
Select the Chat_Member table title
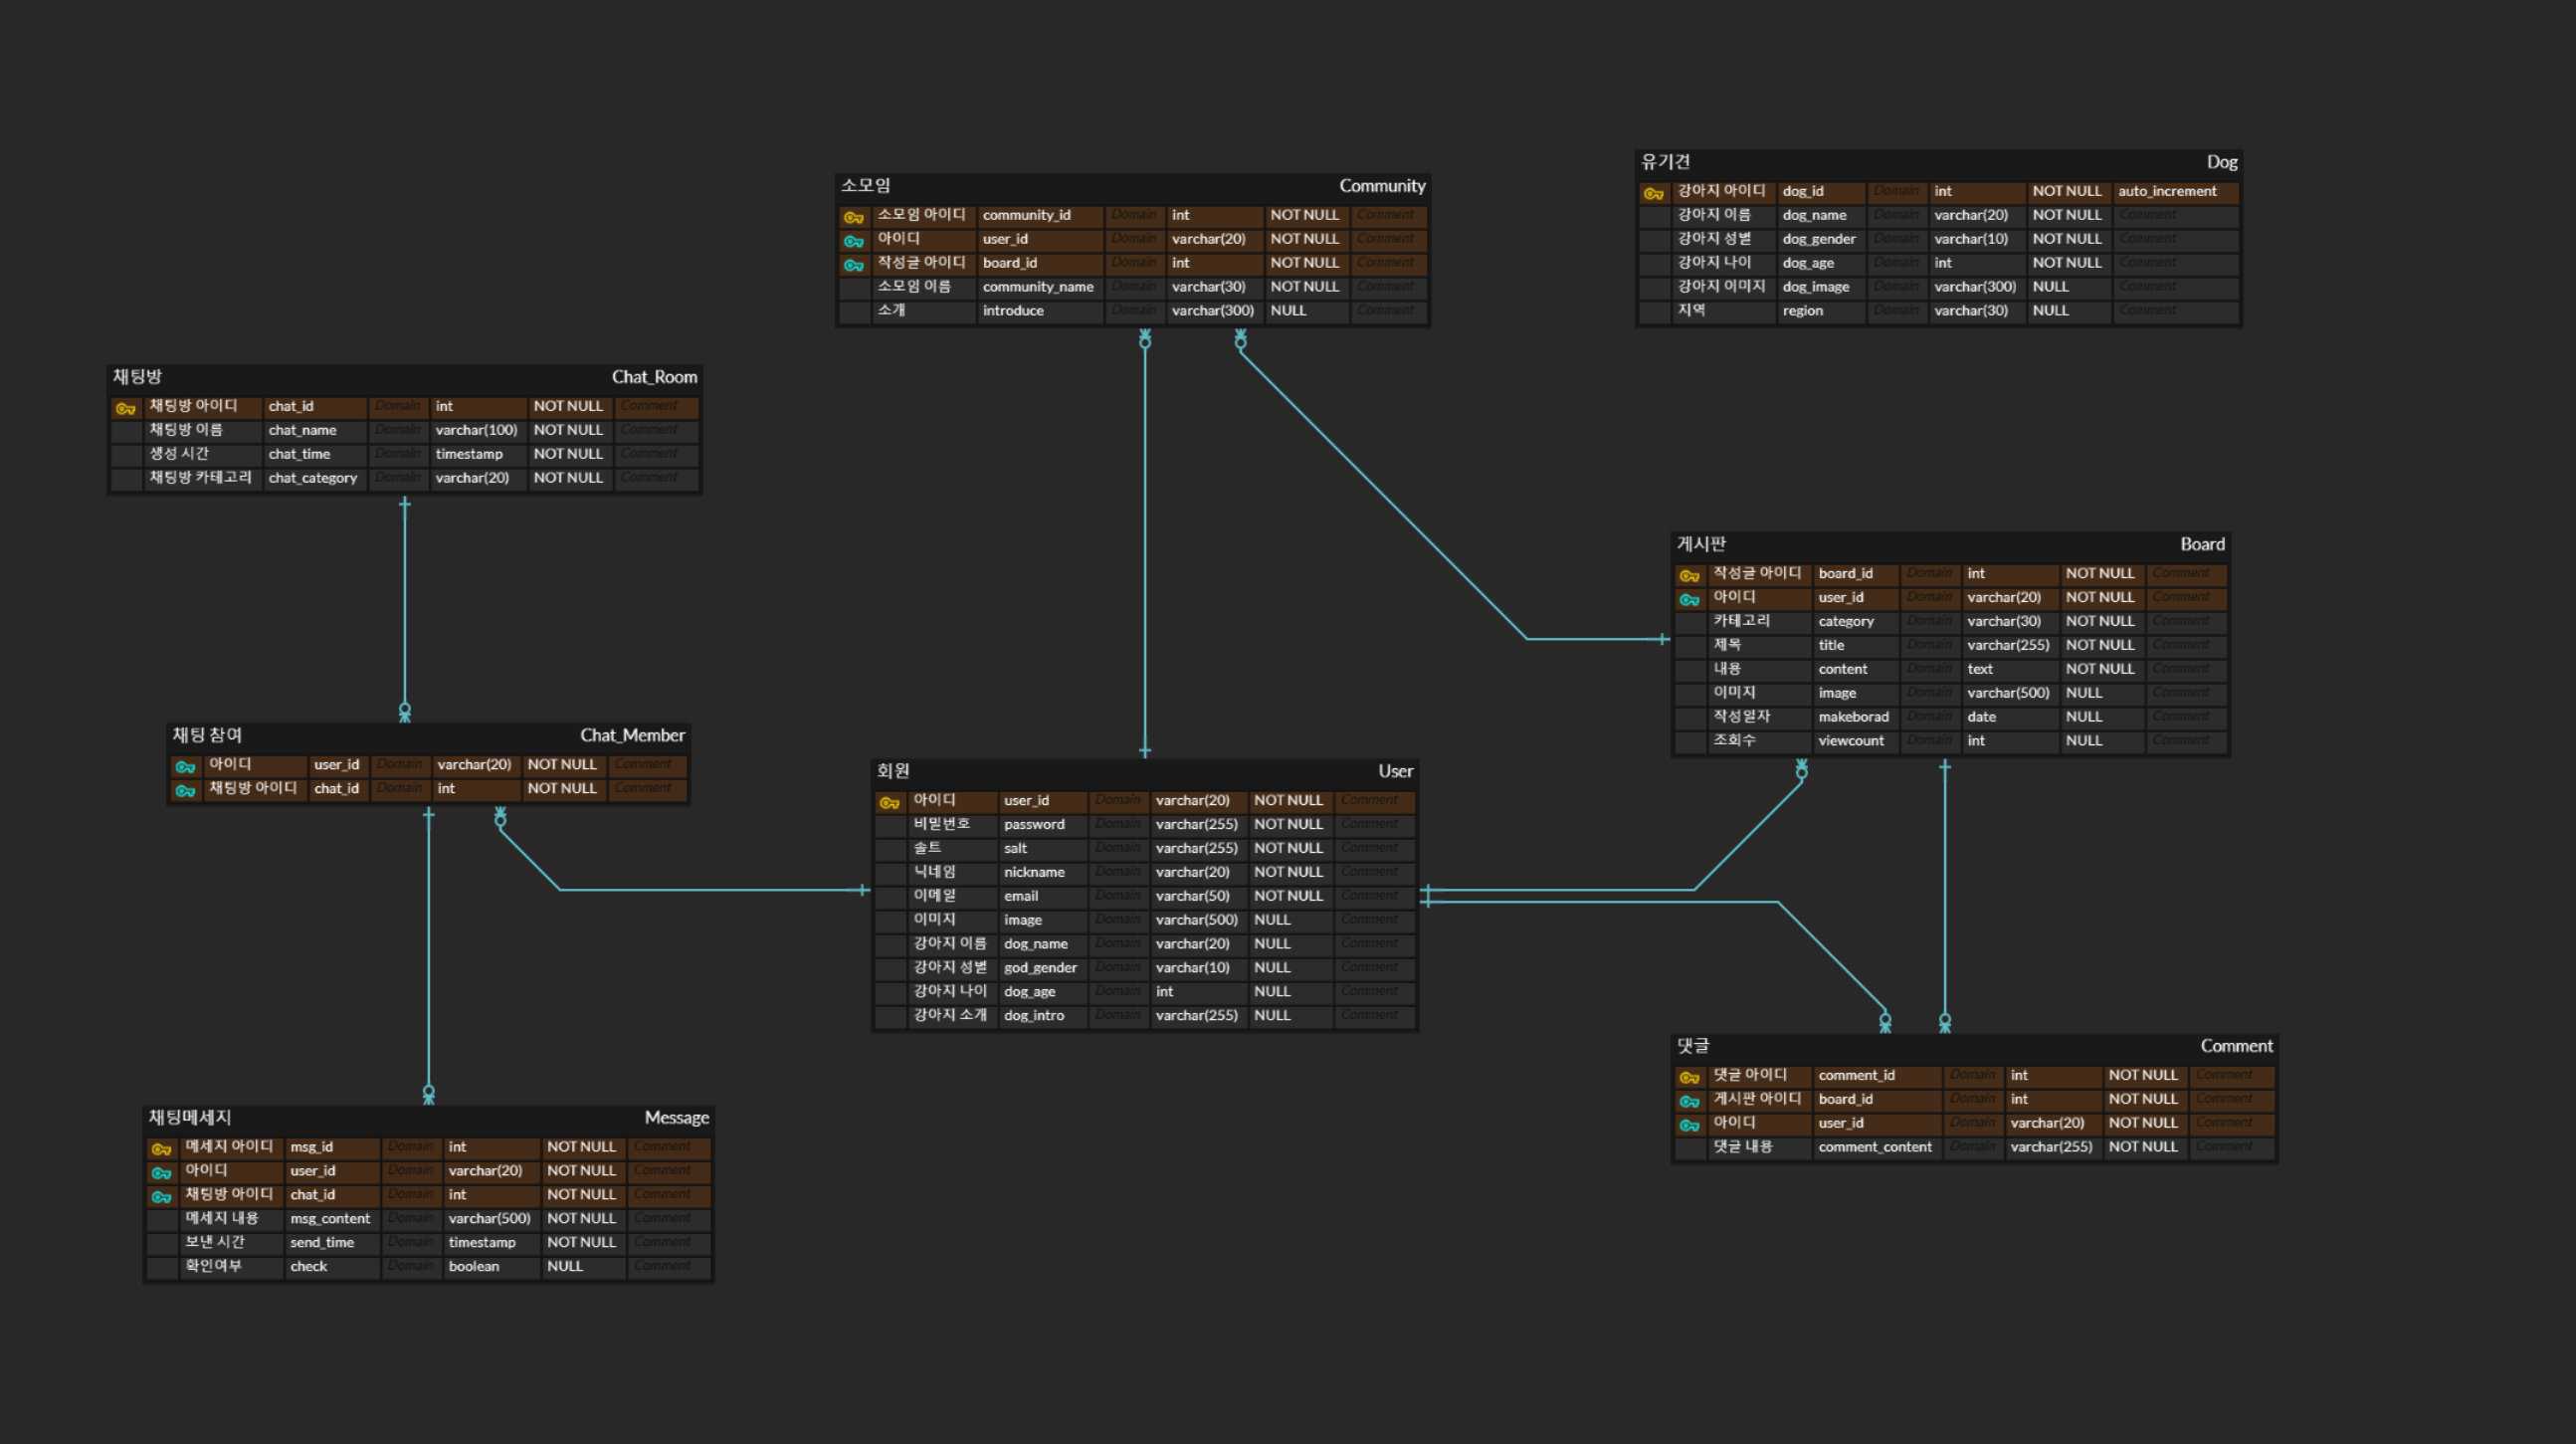pyautogui.click(x=632, y=735)
